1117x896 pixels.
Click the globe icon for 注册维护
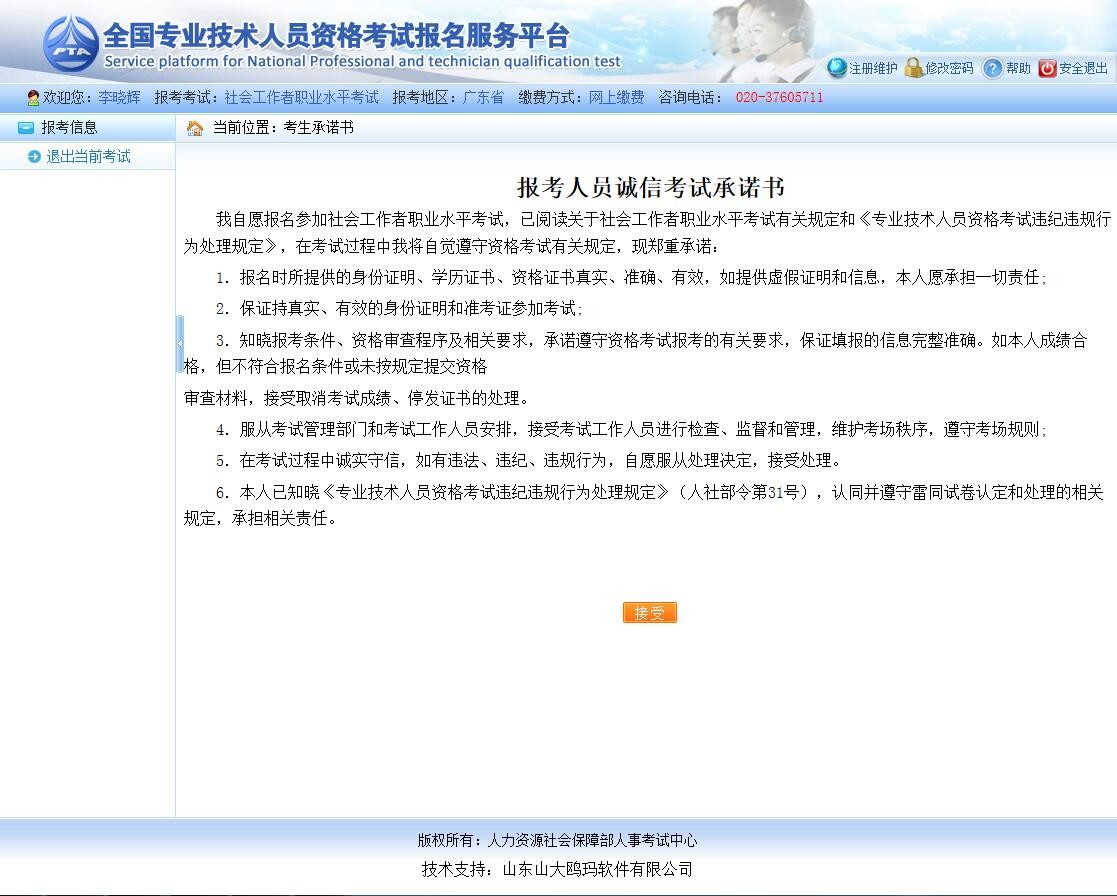[837, 68]
